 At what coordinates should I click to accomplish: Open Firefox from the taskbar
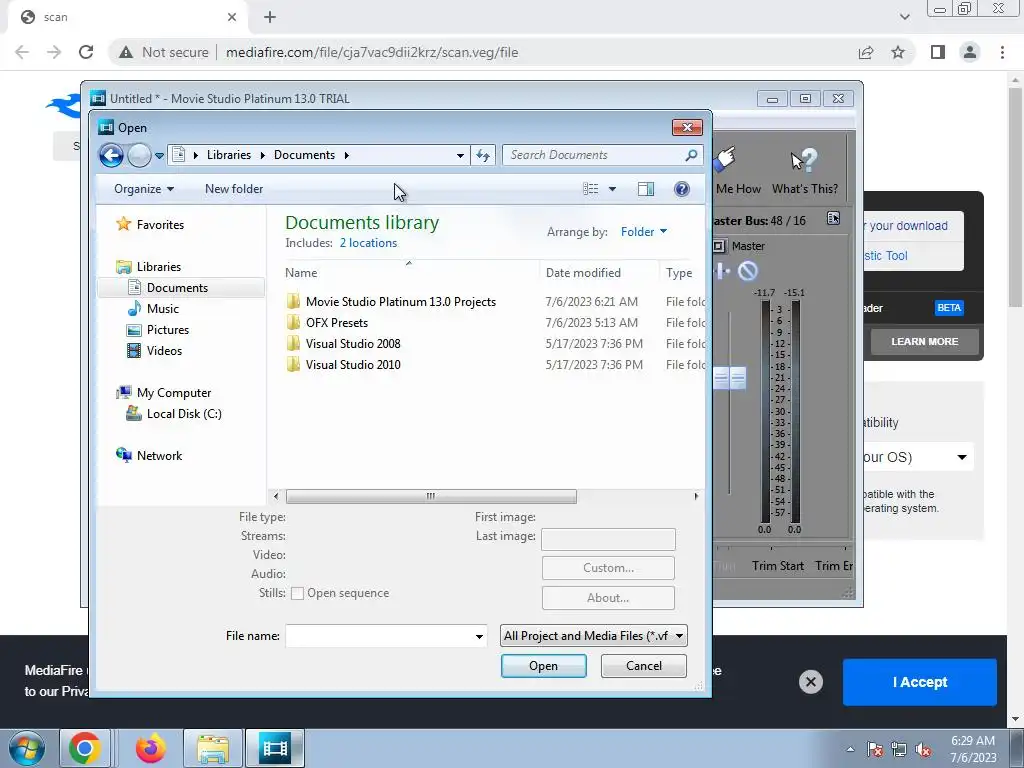coord(150,748)
